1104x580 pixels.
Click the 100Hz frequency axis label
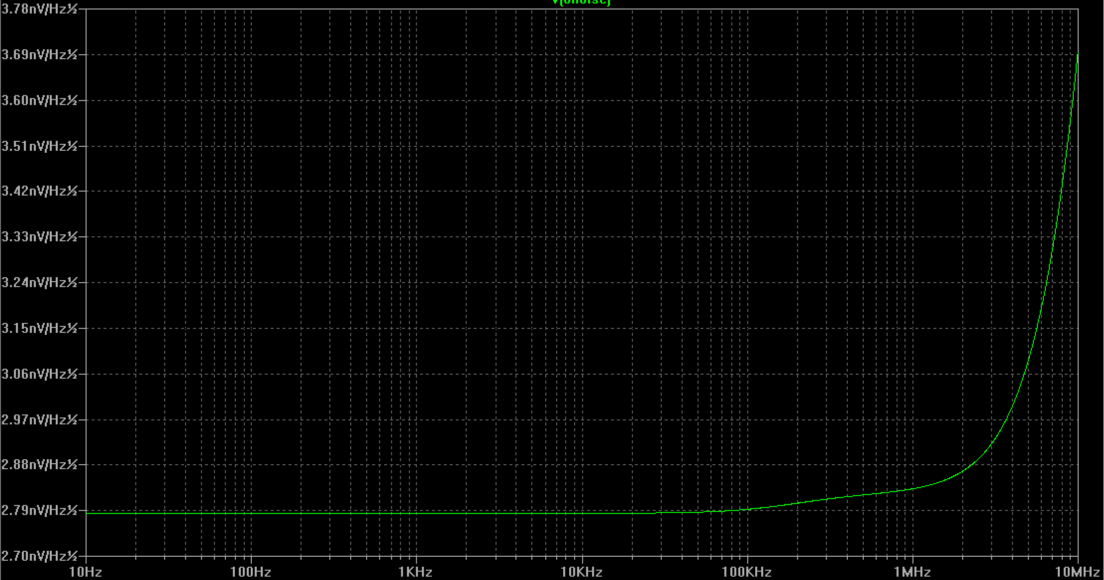coord(251,572)
